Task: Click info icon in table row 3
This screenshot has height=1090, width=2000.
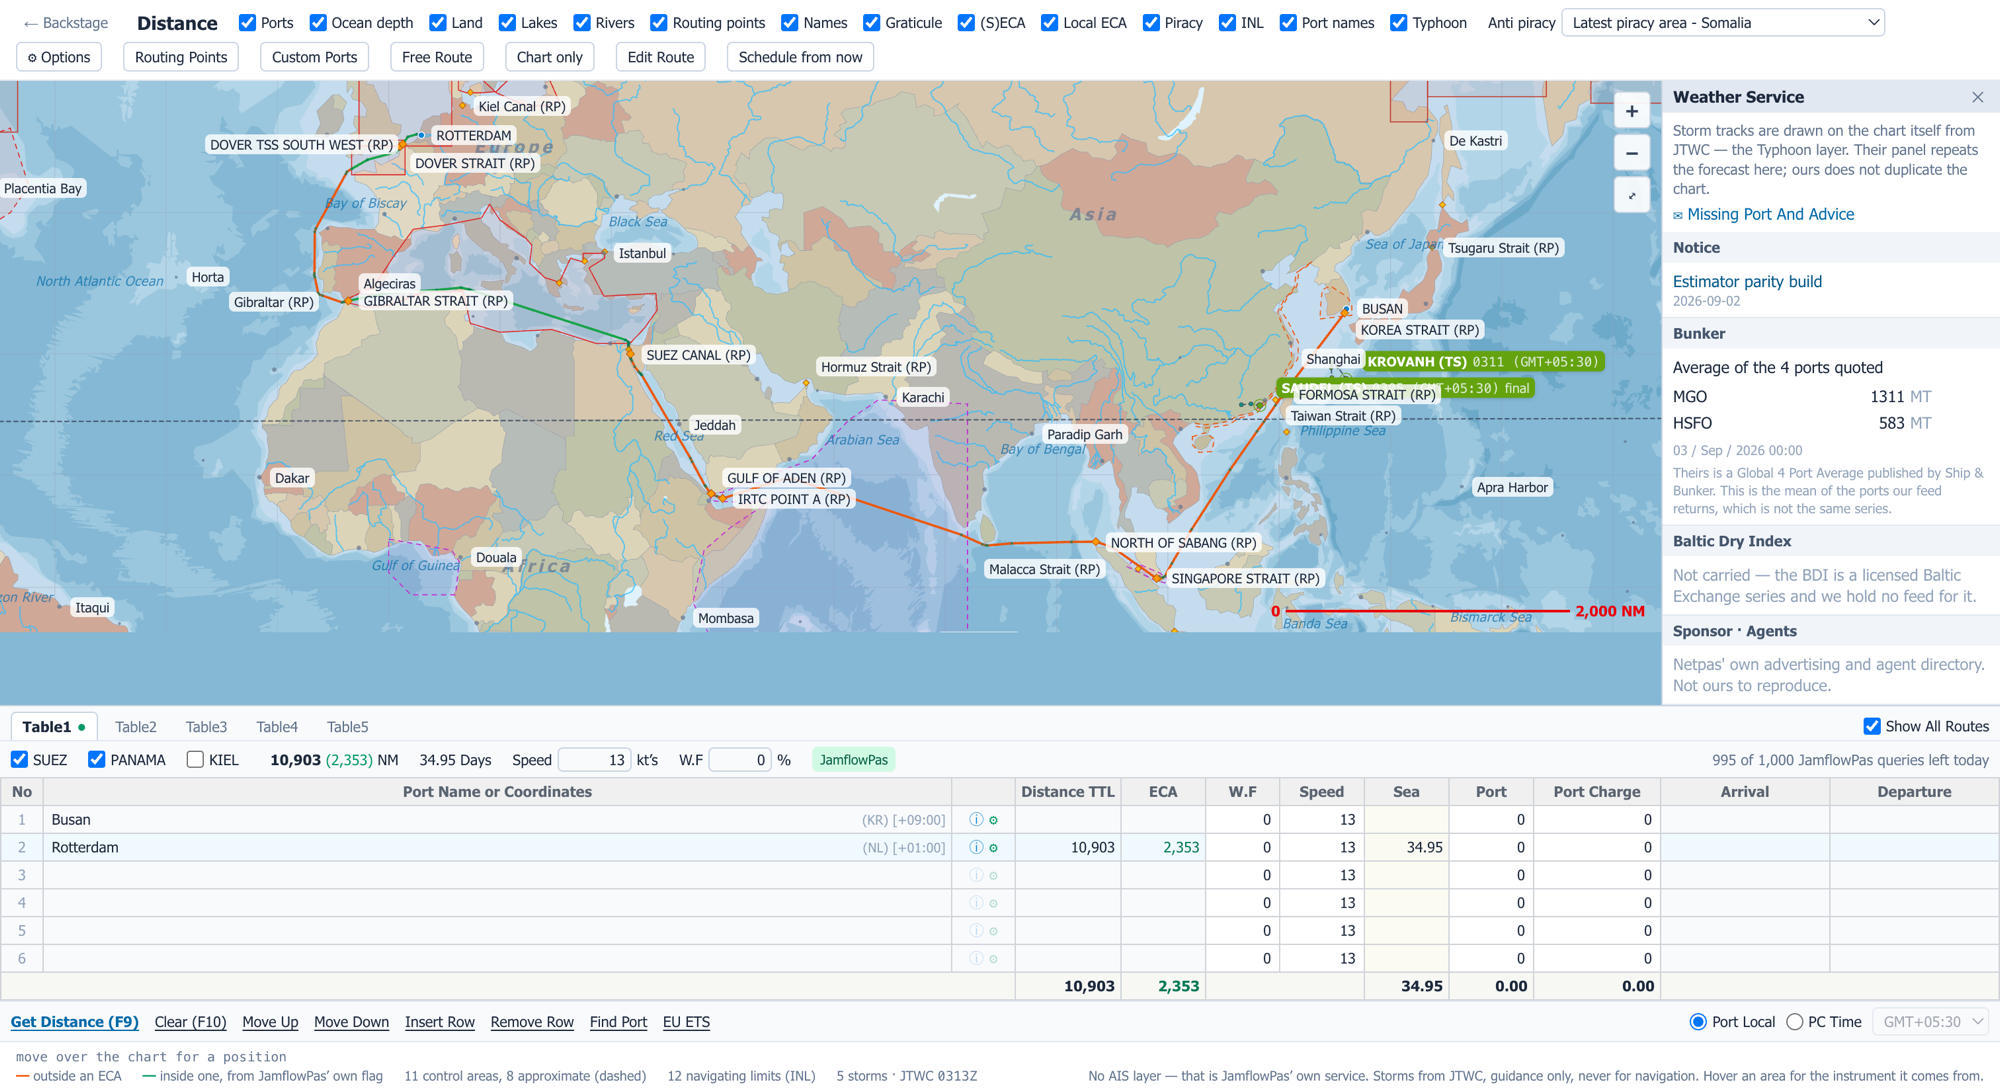Action: (x=976, y=875)
